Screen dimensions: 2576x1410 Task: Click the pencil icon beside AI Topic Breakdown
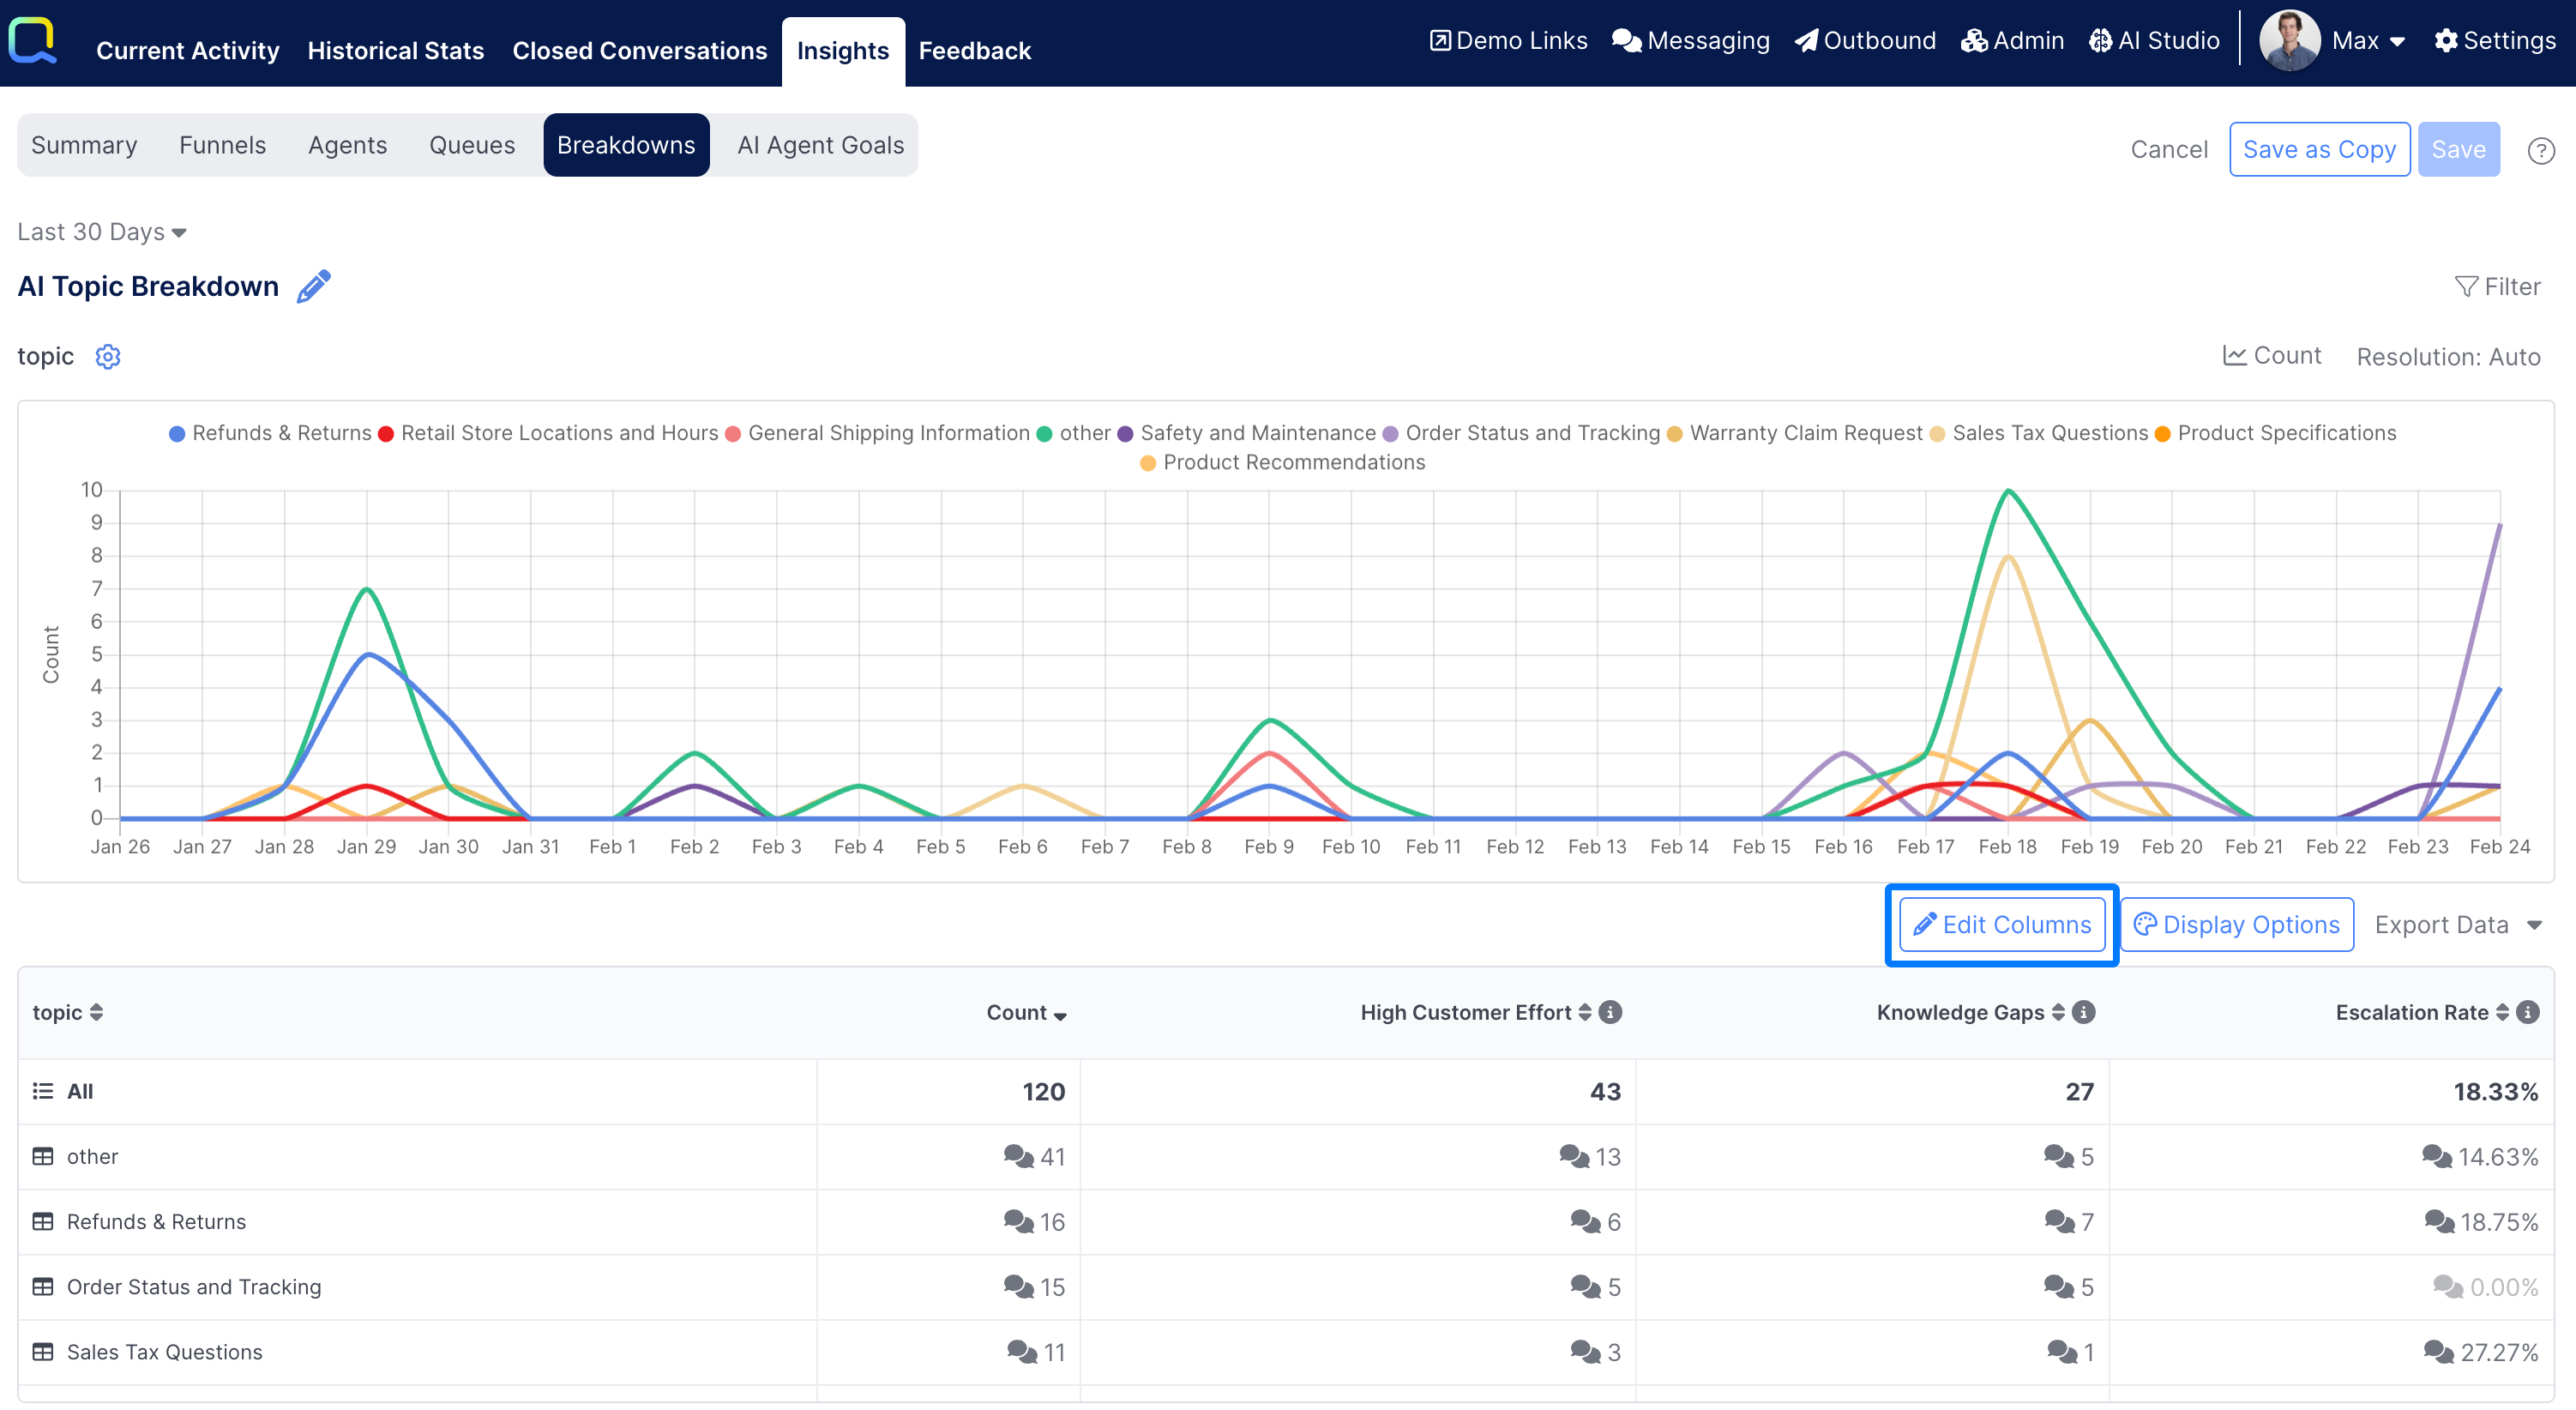(x=313, y=287)
